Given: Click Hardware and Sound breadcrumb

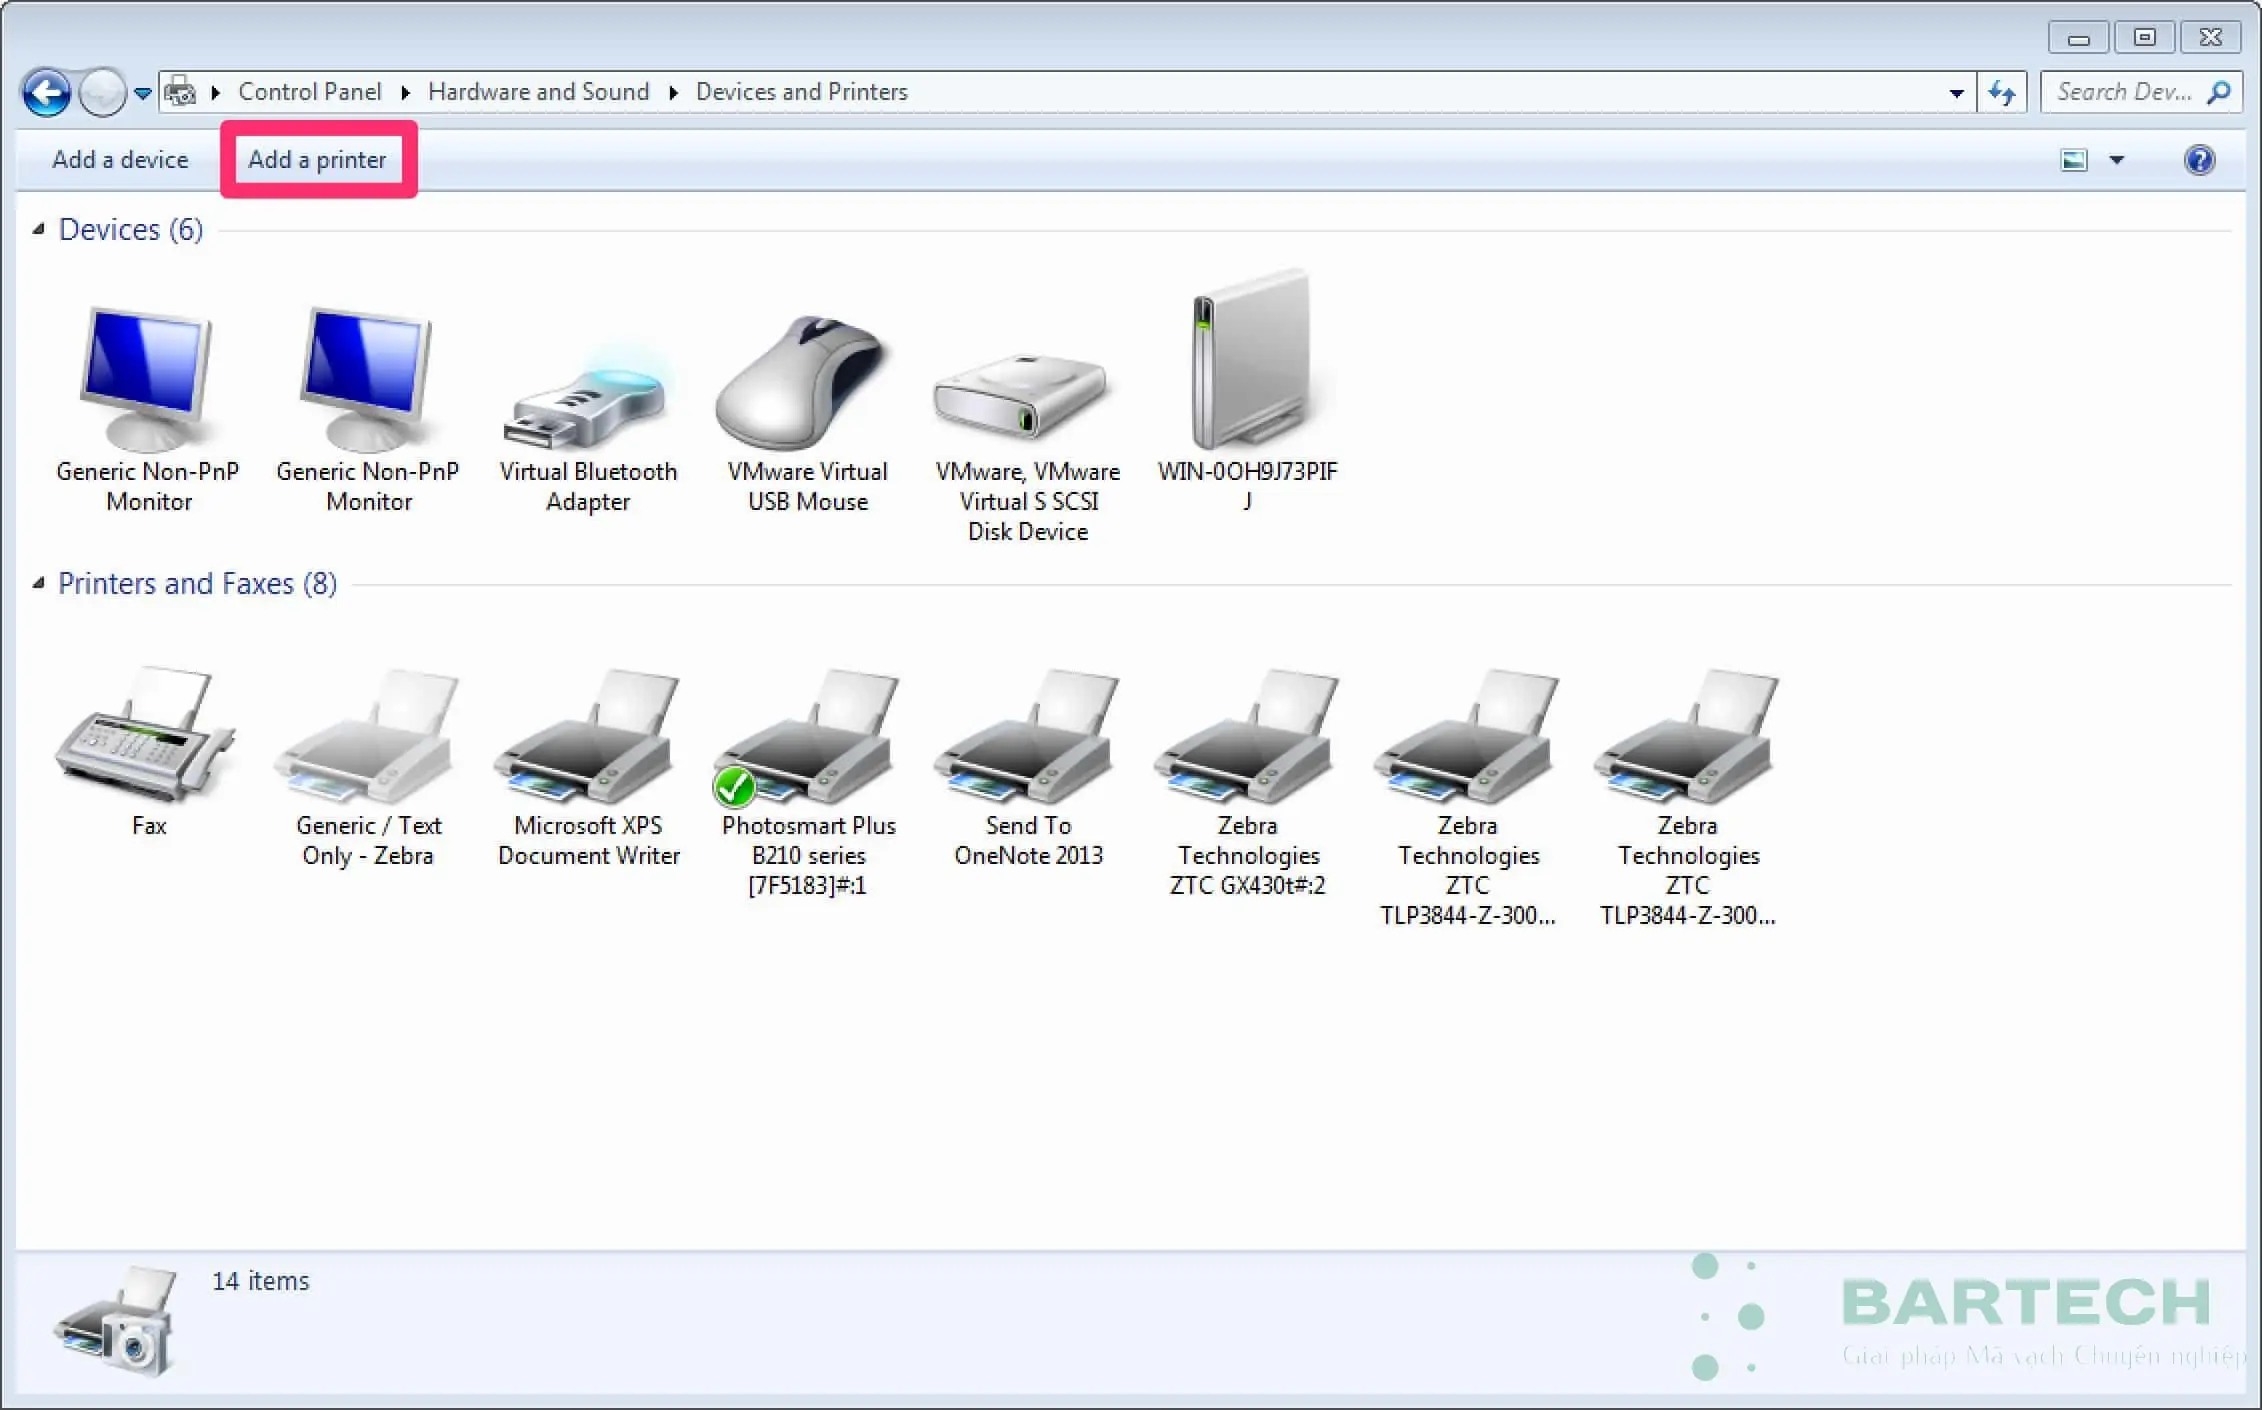Looking at the screenshot, I should (x=538, y=92).
